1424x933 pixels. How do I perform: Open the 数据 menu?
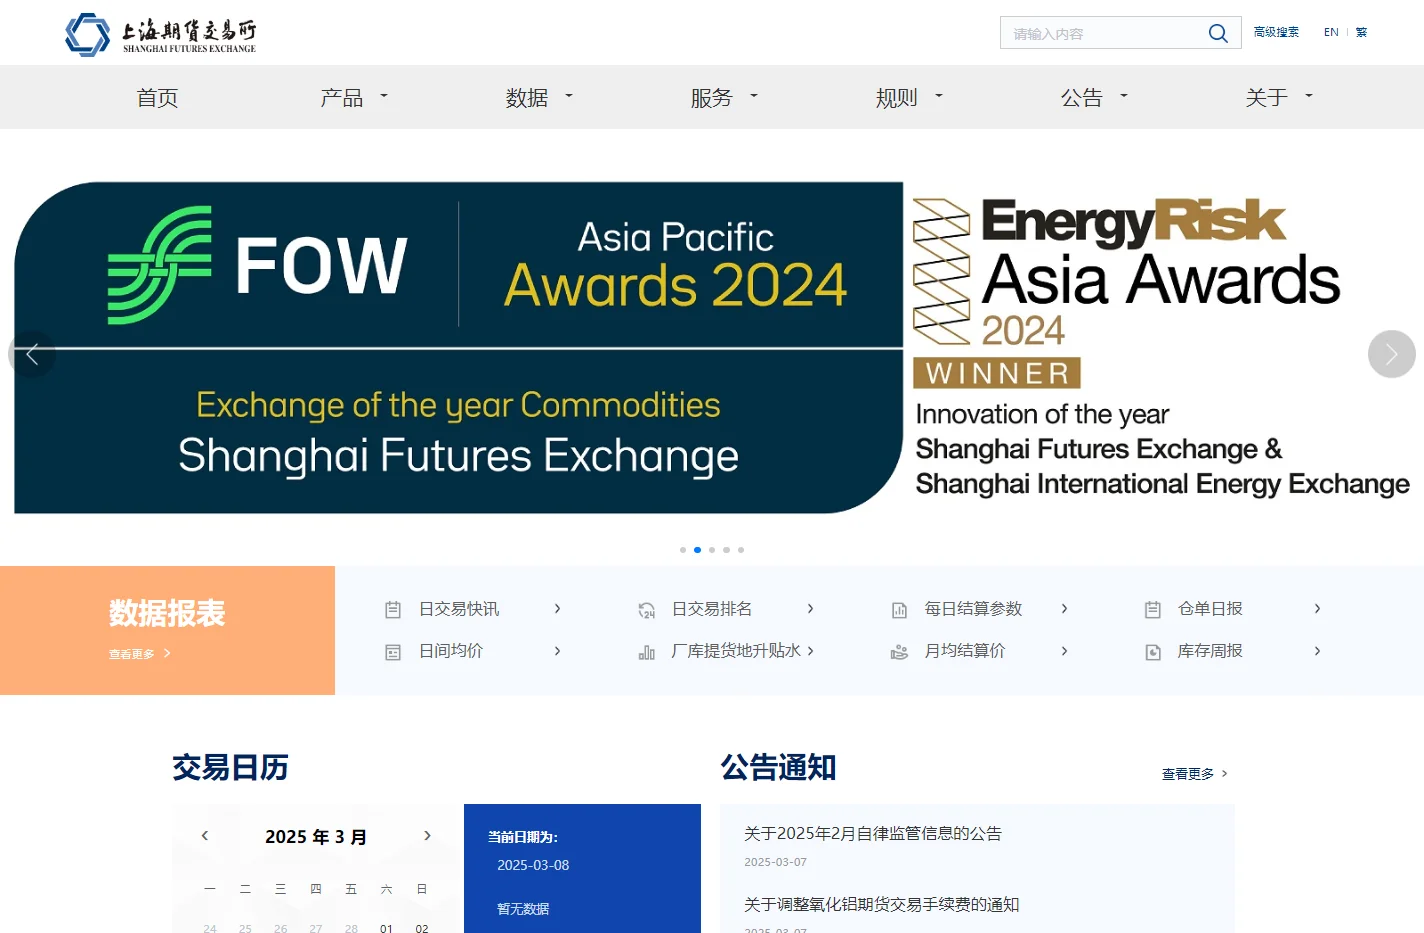point(527,97)
